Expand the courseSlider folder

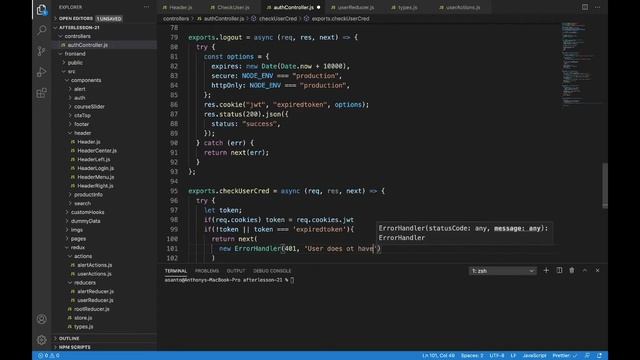(x=89, y=107)
